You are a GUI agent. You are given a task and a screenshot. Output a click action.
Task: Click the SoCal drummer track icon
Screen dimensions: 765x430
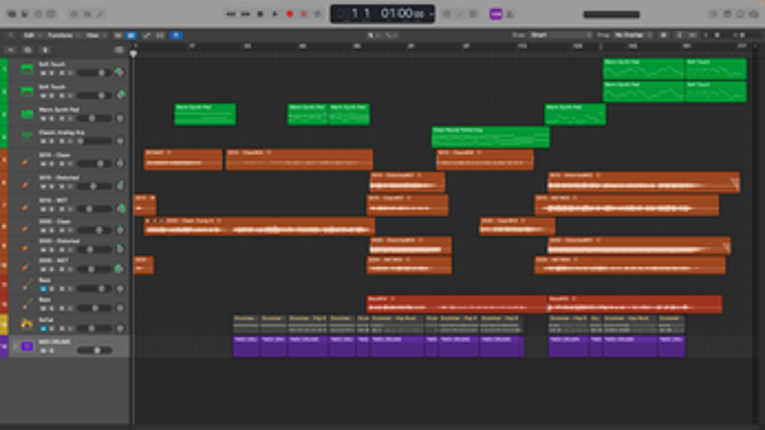27,324
